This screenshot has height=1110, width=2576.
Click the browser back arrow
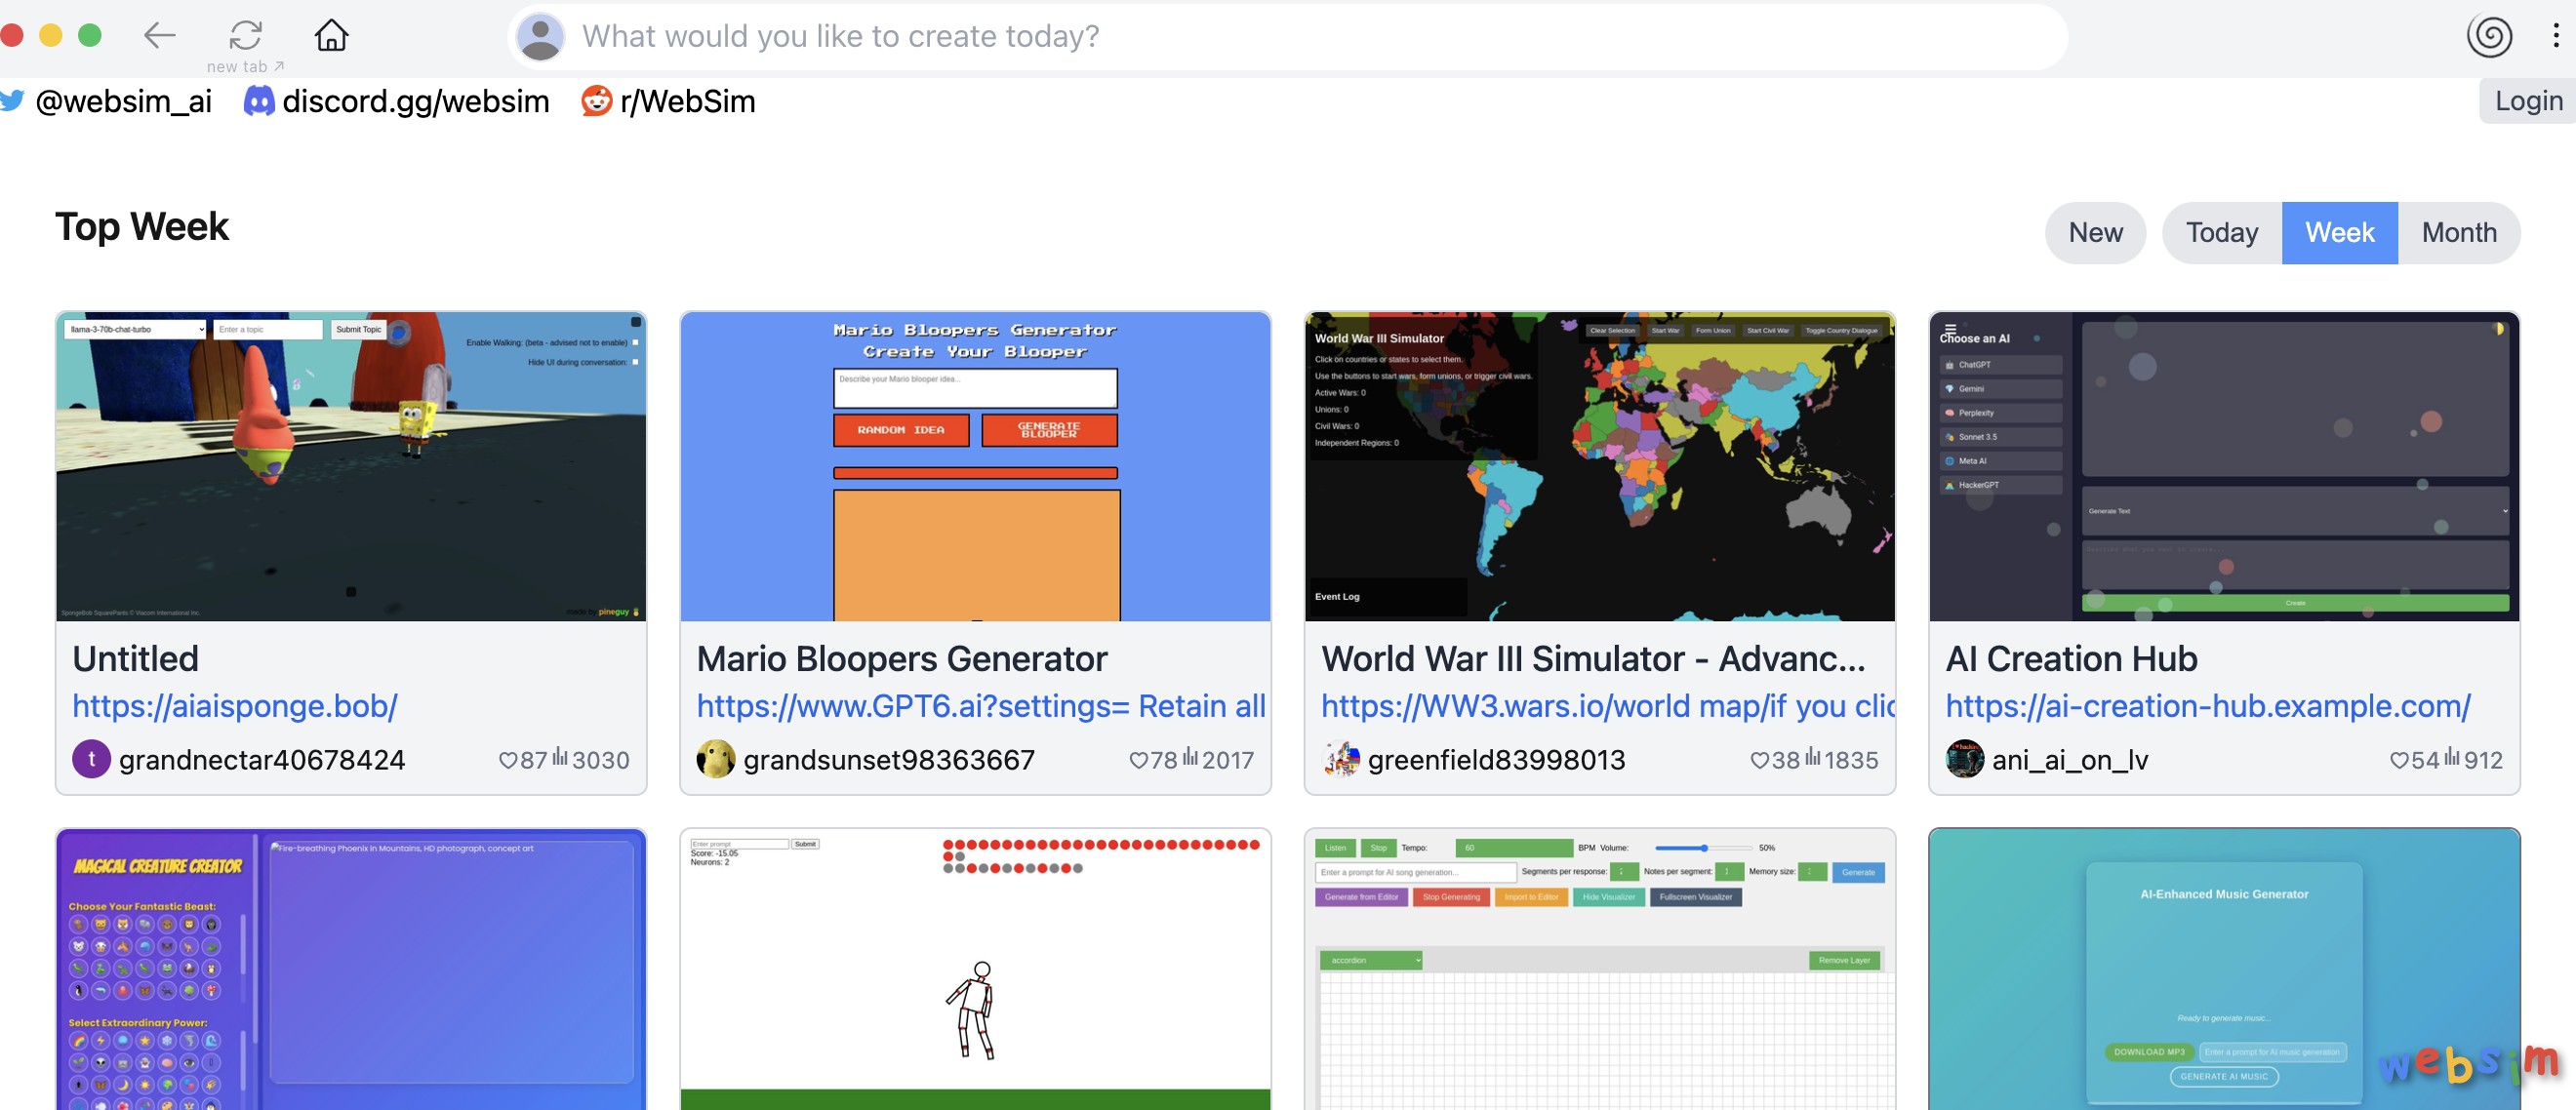pyautogui.click(x=159, y=36)
